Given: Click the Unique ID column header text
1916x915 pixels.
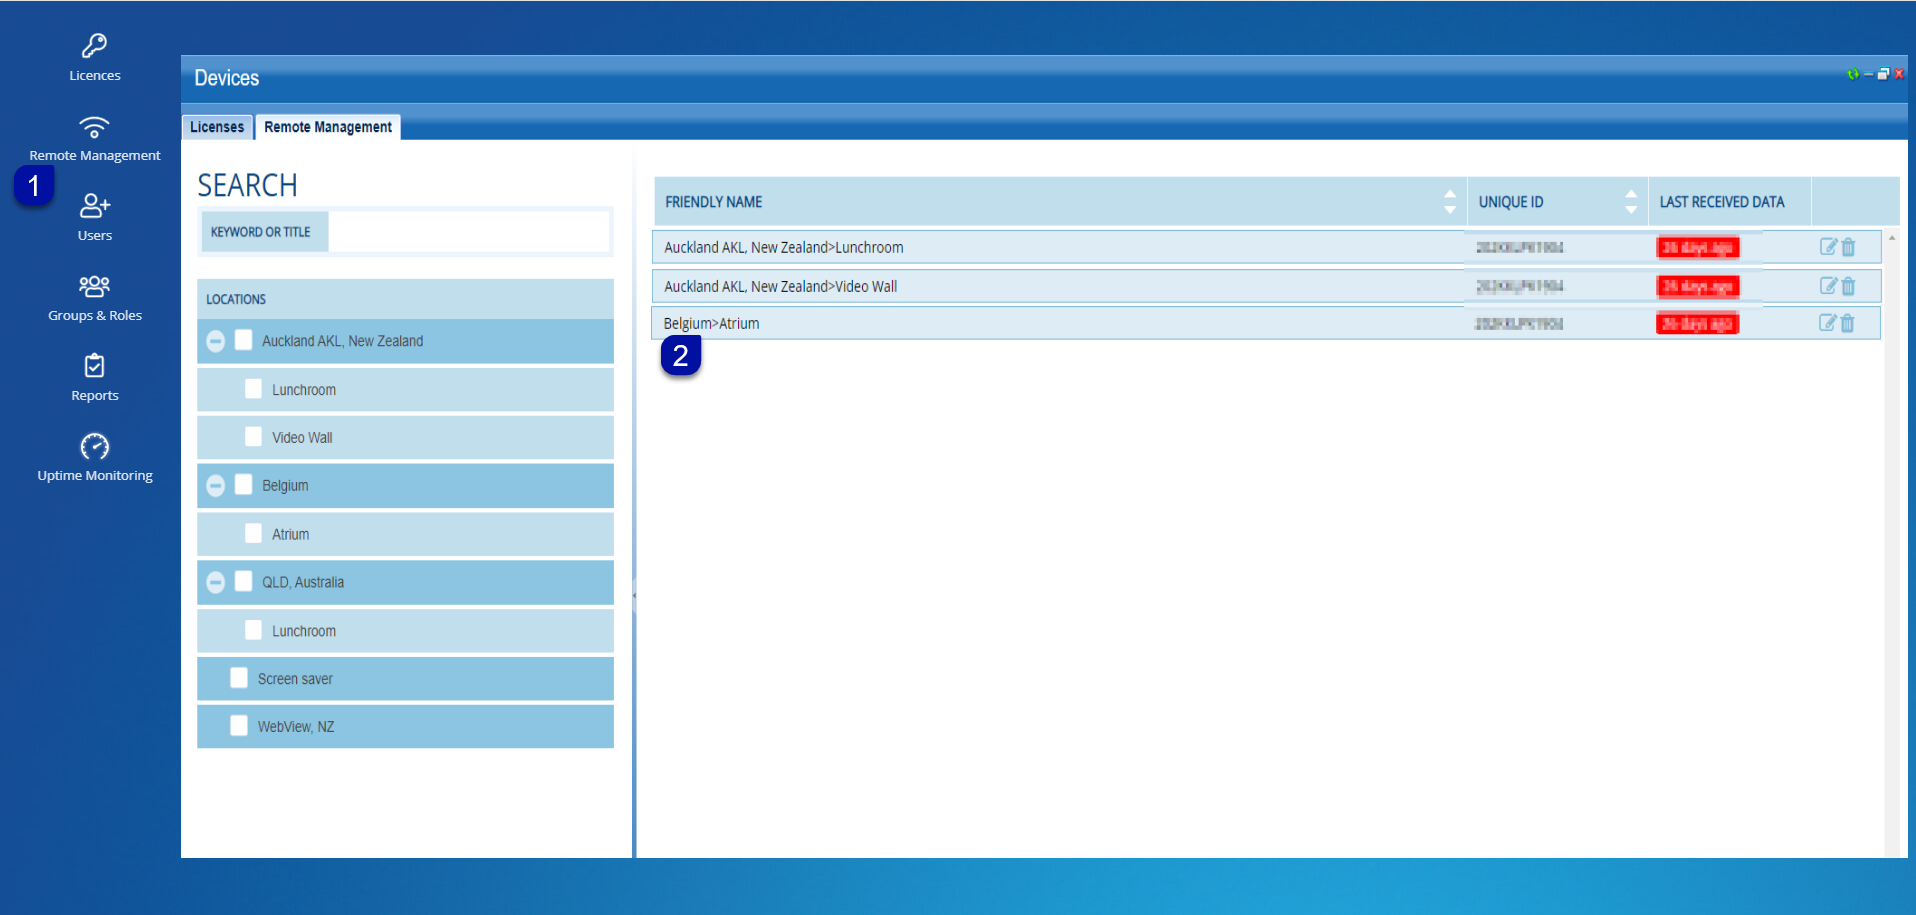Looking at the screenshot, I should 1511,202.
